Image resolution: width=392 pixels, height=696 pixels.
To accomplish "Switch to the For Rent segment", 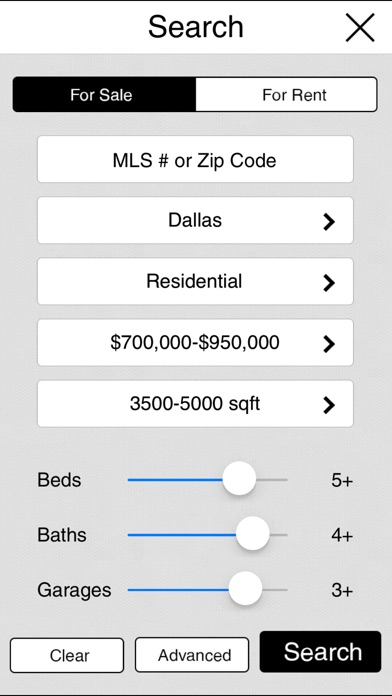I will 286,95.
